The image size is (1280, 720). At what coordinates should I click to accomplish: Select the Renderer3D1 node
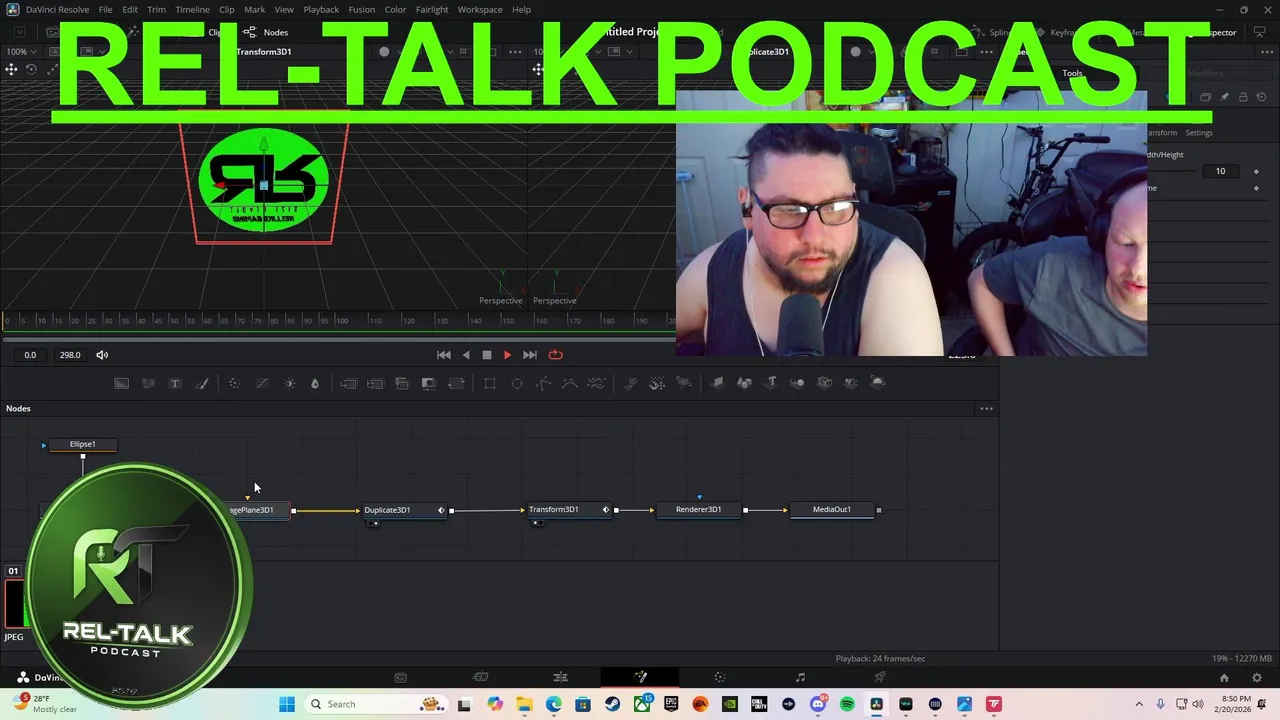[698, 510]
